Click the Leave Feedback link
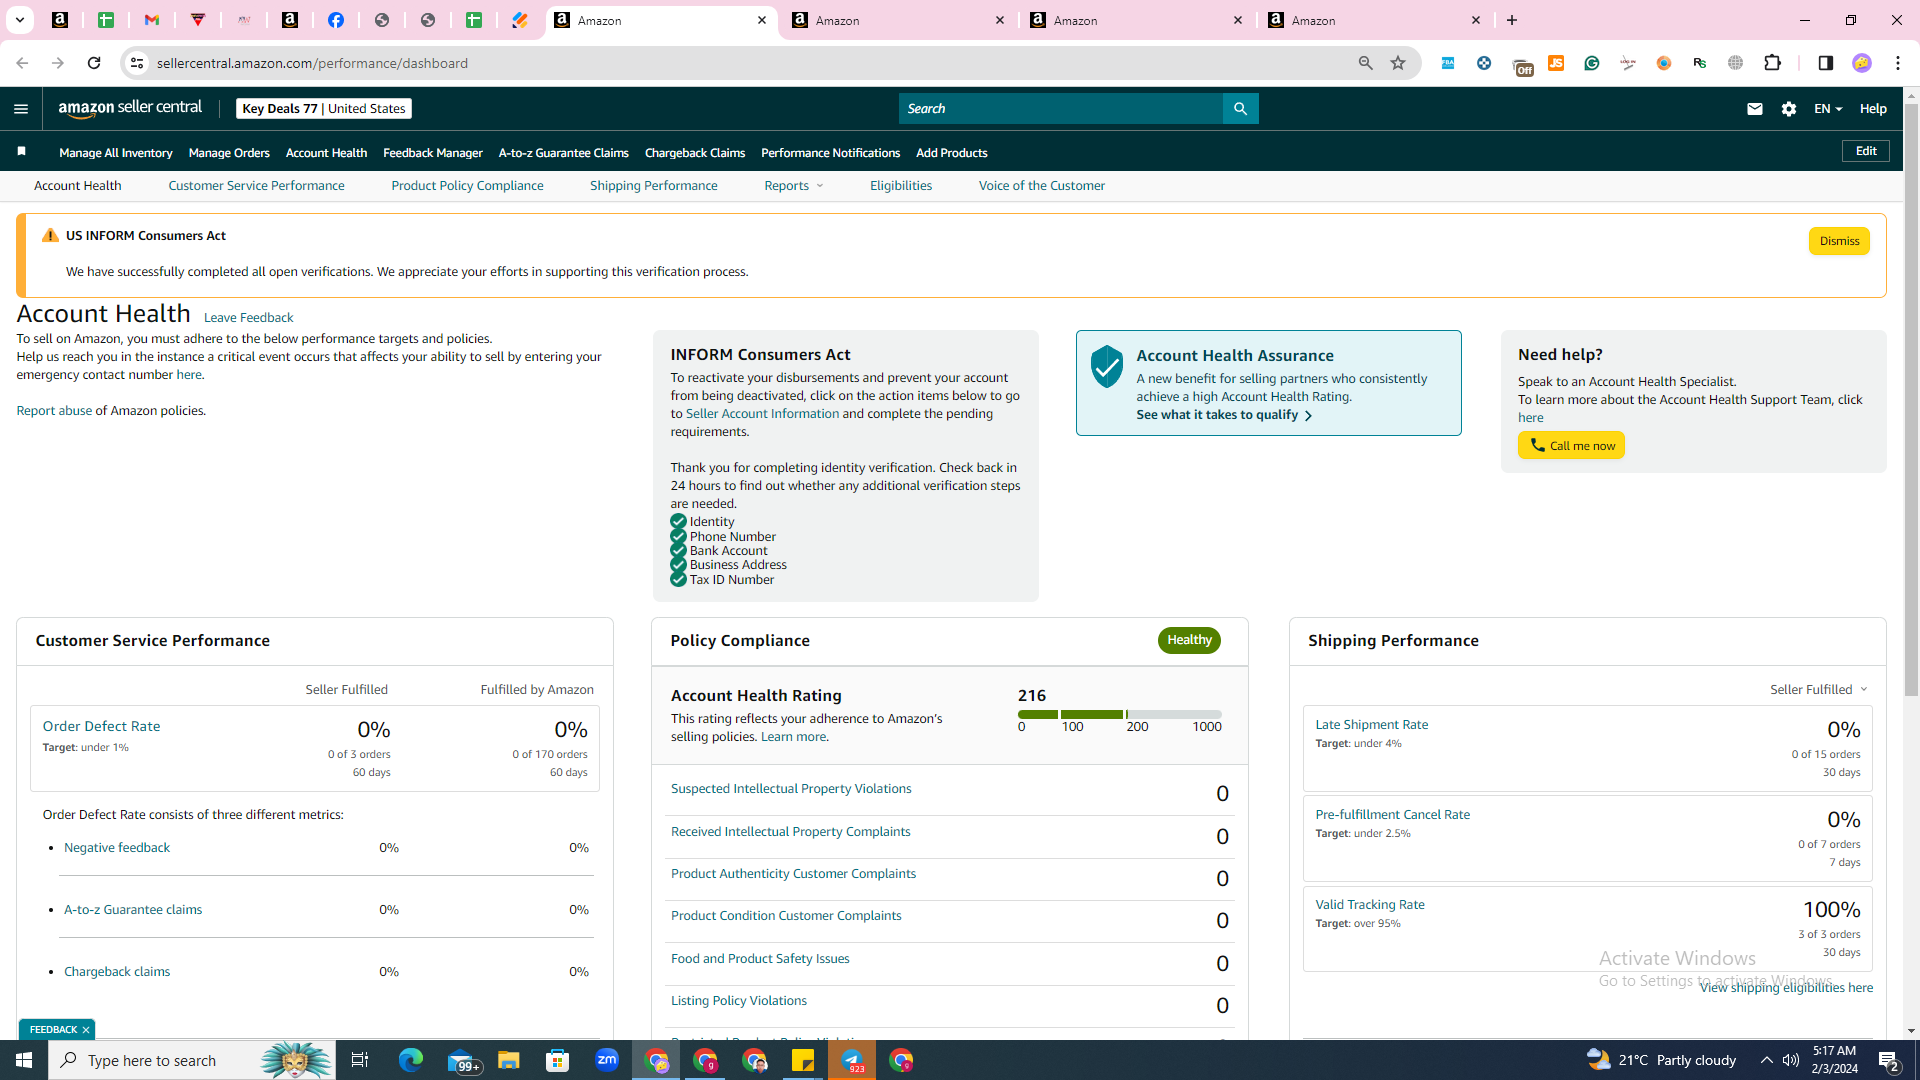Image resolution: width=1920 pixels, height=1080 pixels. (248, 318)
